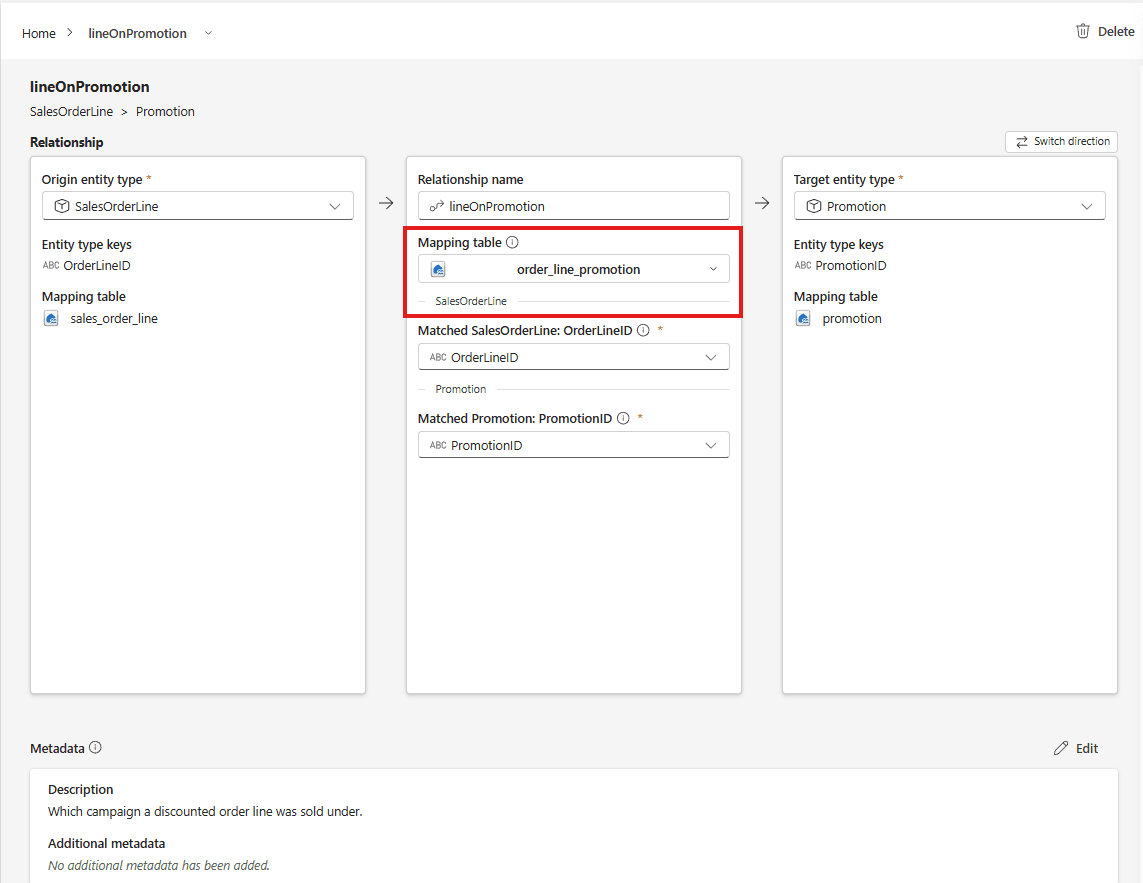Viewport: 1143px width, 883px height.
Task: Expand the order_line_promotion mapping table dropdown
Action: pos(574,269)
